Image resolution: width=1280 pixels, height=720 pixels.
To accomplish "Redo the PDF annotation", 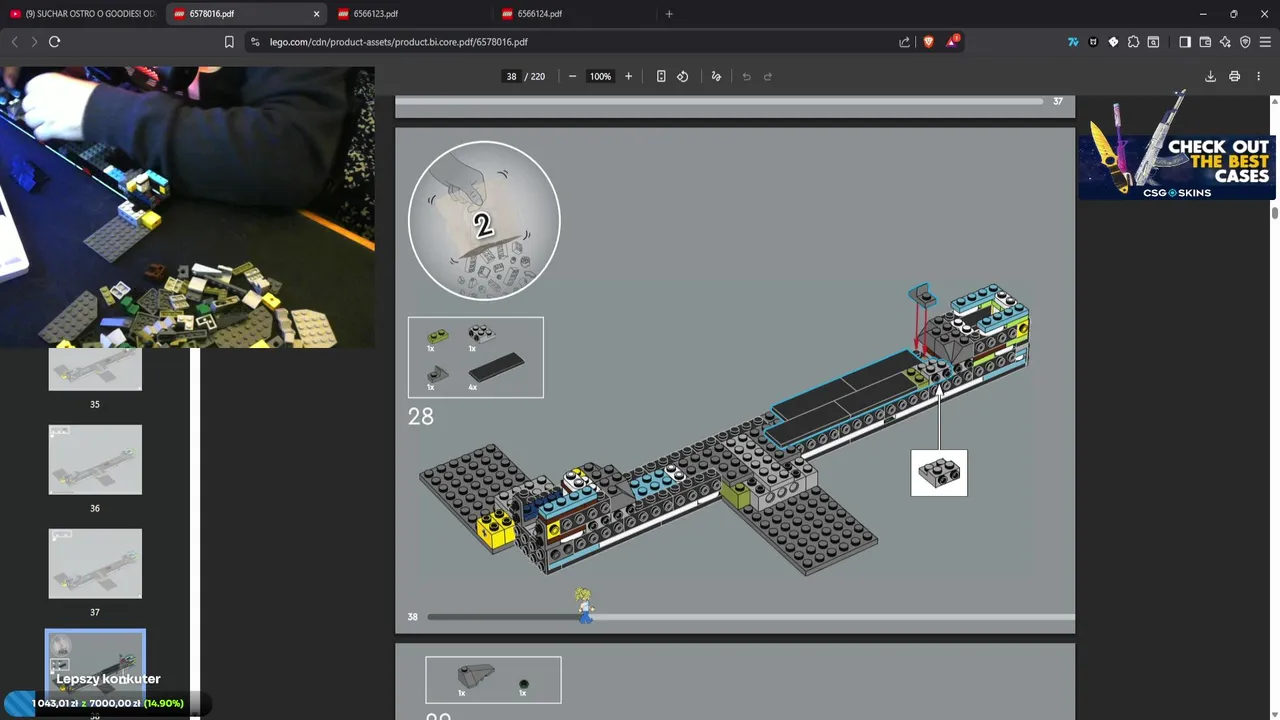I will [768, 76].
